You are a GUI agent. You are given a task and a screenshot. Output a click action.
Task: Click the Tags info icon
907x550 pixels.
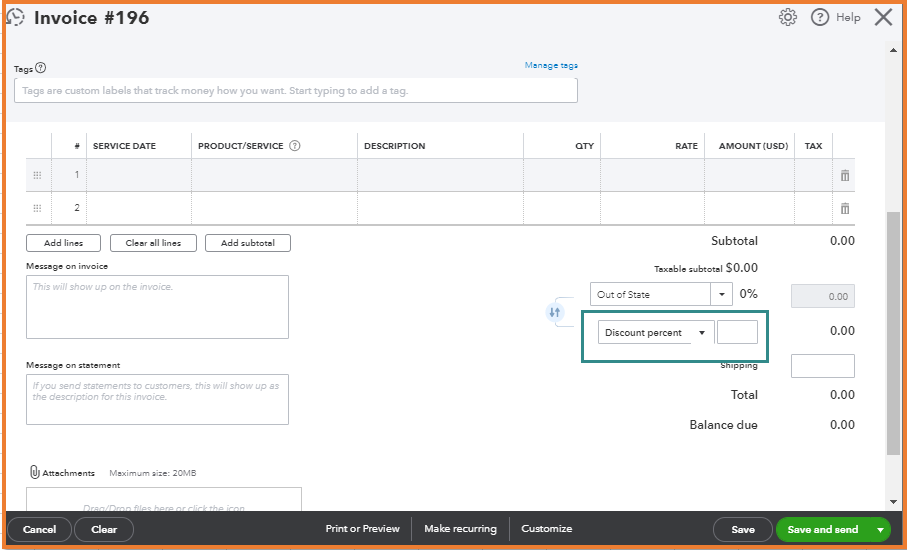coord(41,68)
